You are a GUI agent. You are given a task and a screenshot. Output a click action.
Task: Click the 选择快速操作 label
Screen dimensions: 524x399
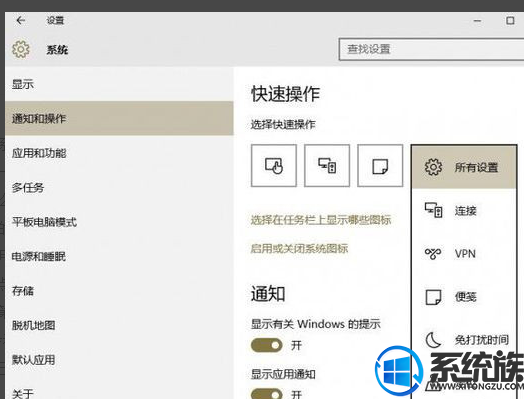(283, 125)
